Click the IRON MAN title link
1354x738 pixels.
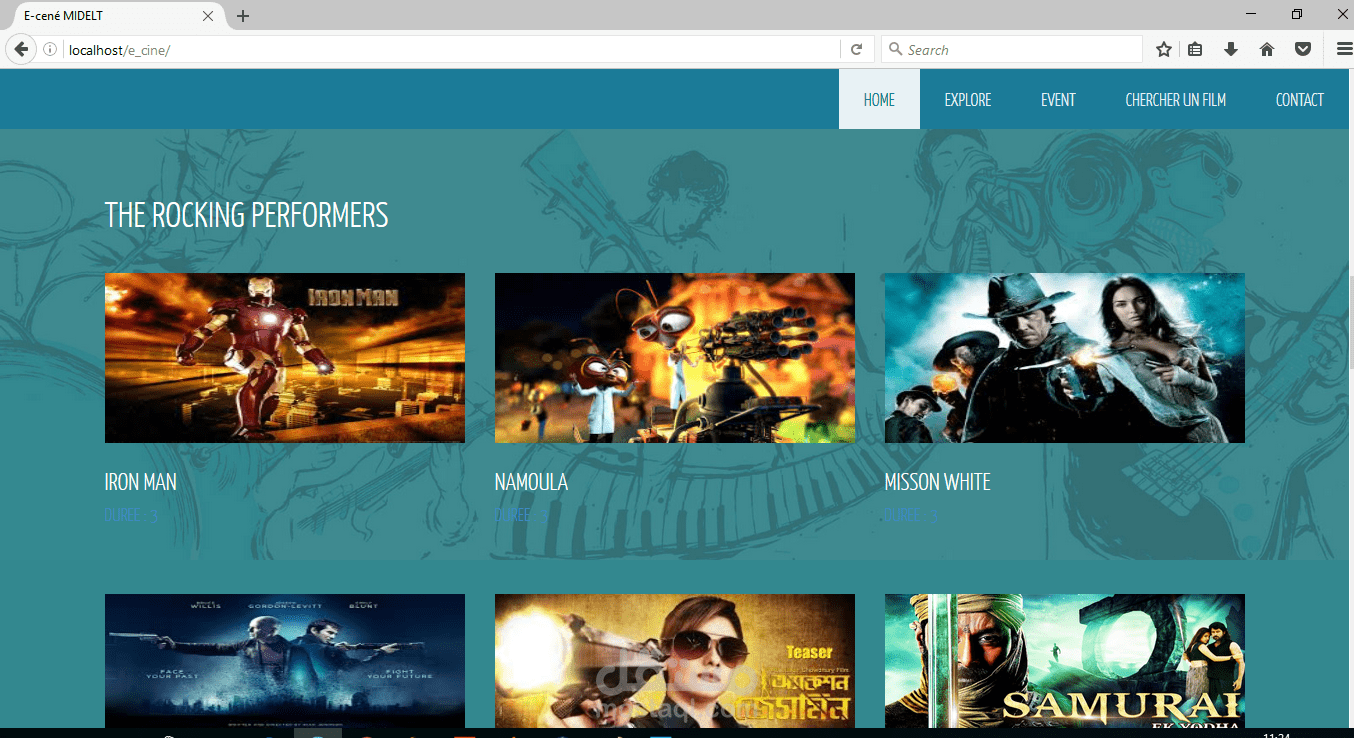(x=141, y=482)
